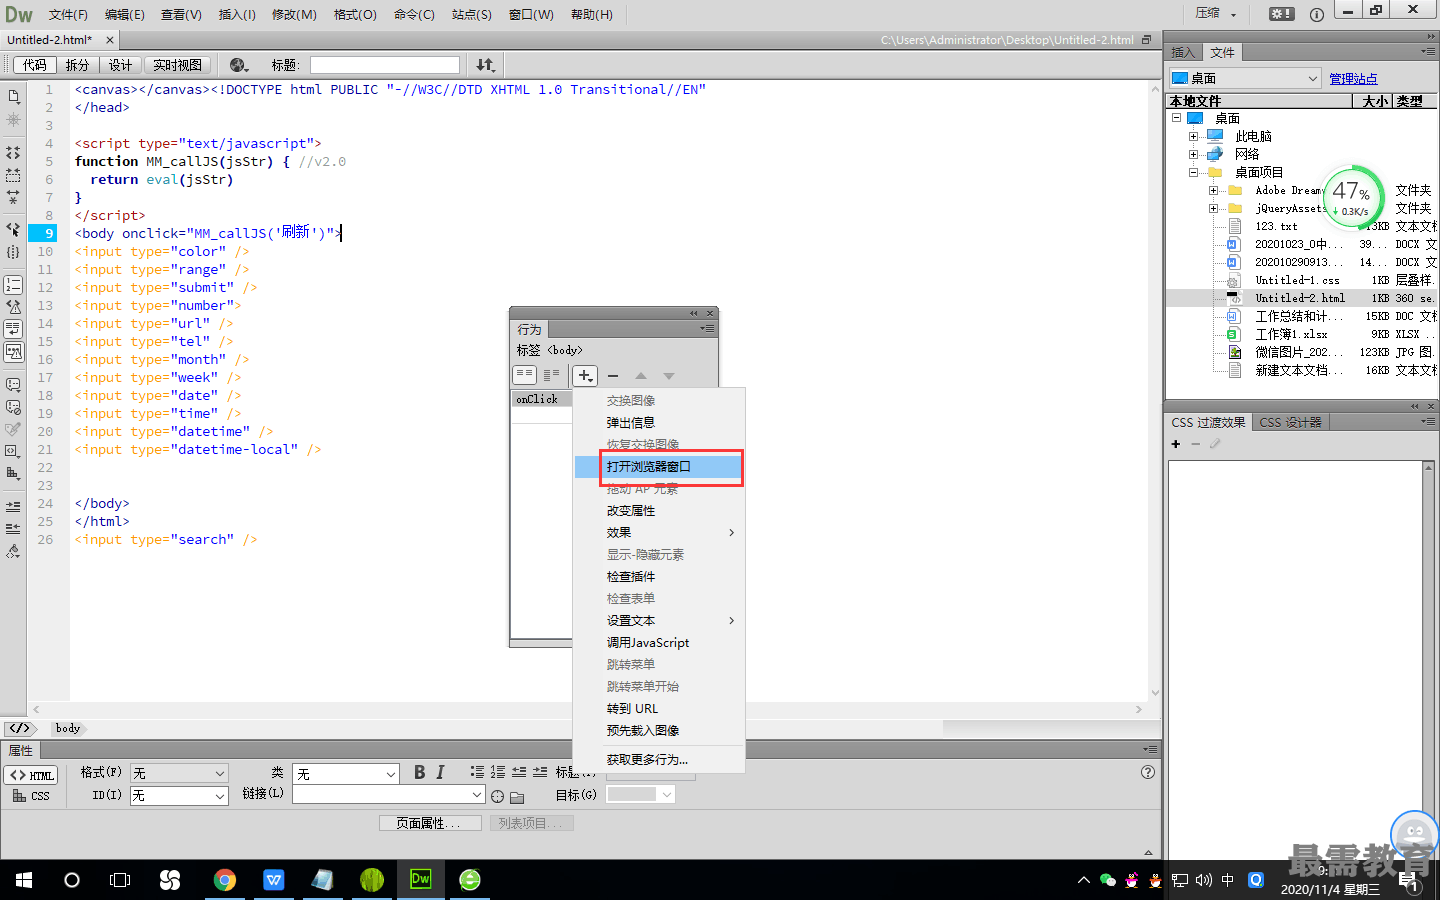Open Chrome from Windows taskbar
This screenshot has width=1440, height=900.
click(x=225, y=880)
